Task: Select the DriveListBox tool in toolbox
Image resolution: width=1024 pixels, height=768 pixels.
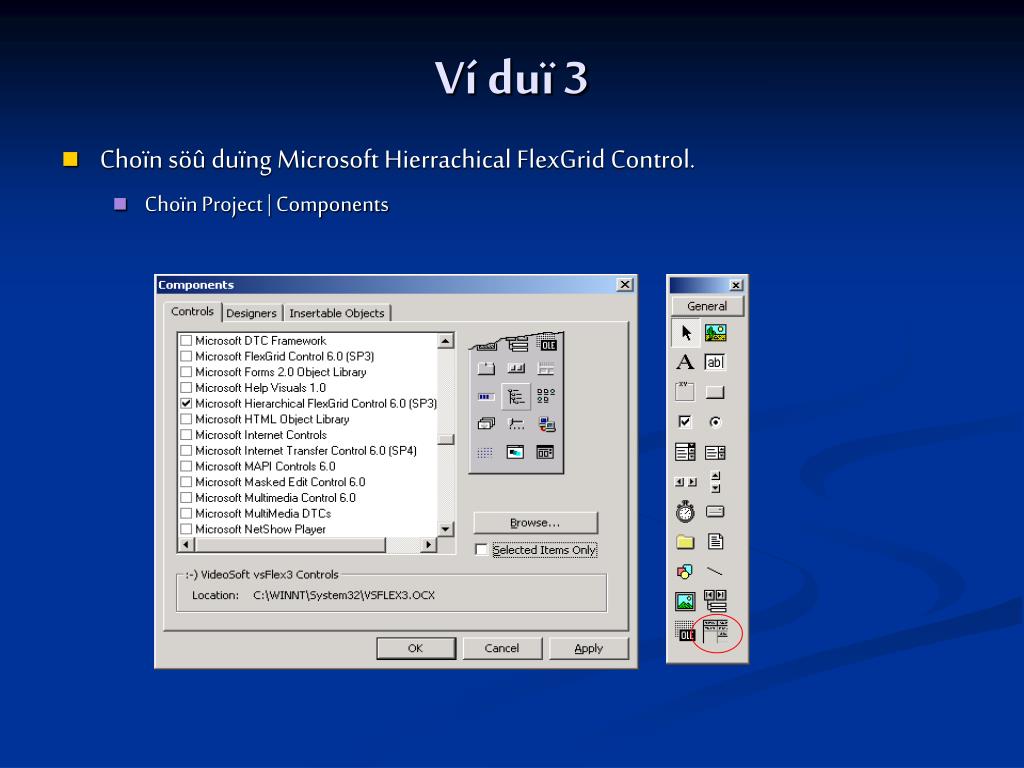Action: (x=715, y=511)
